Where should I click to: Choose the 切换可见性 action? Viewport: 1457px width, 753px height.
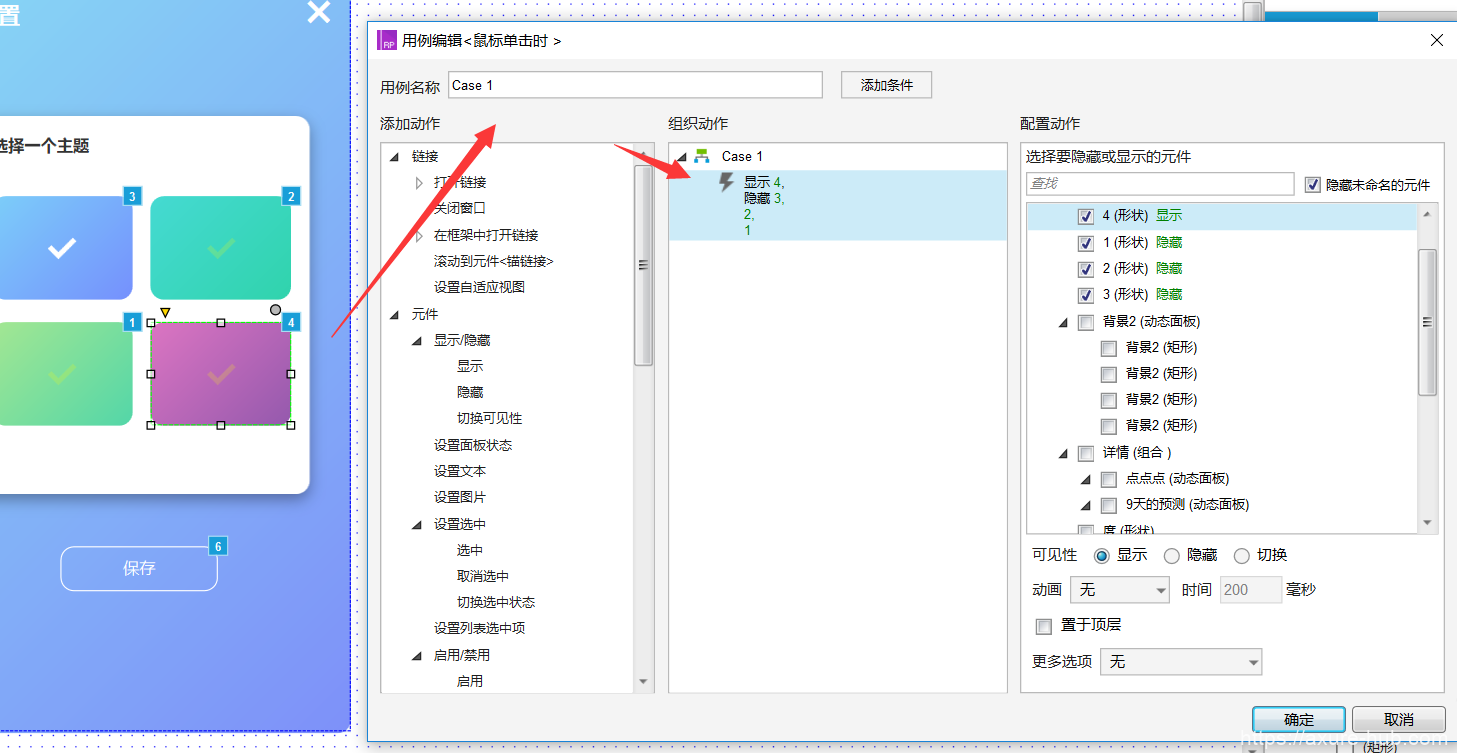(x=489, y=419)
